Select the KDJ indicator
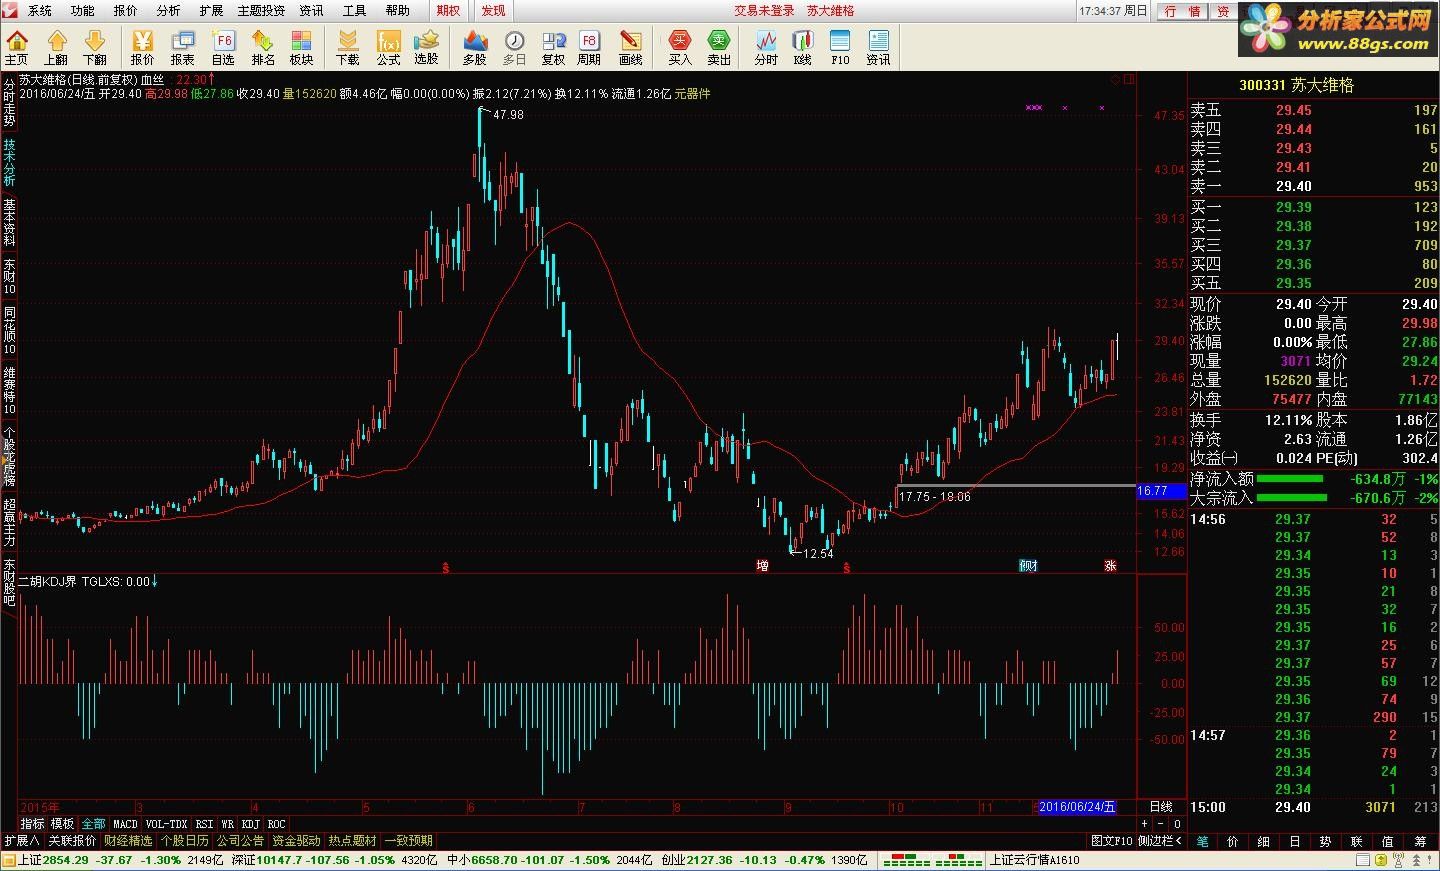Screen dimensions: 1440x871 coord(250,824)
